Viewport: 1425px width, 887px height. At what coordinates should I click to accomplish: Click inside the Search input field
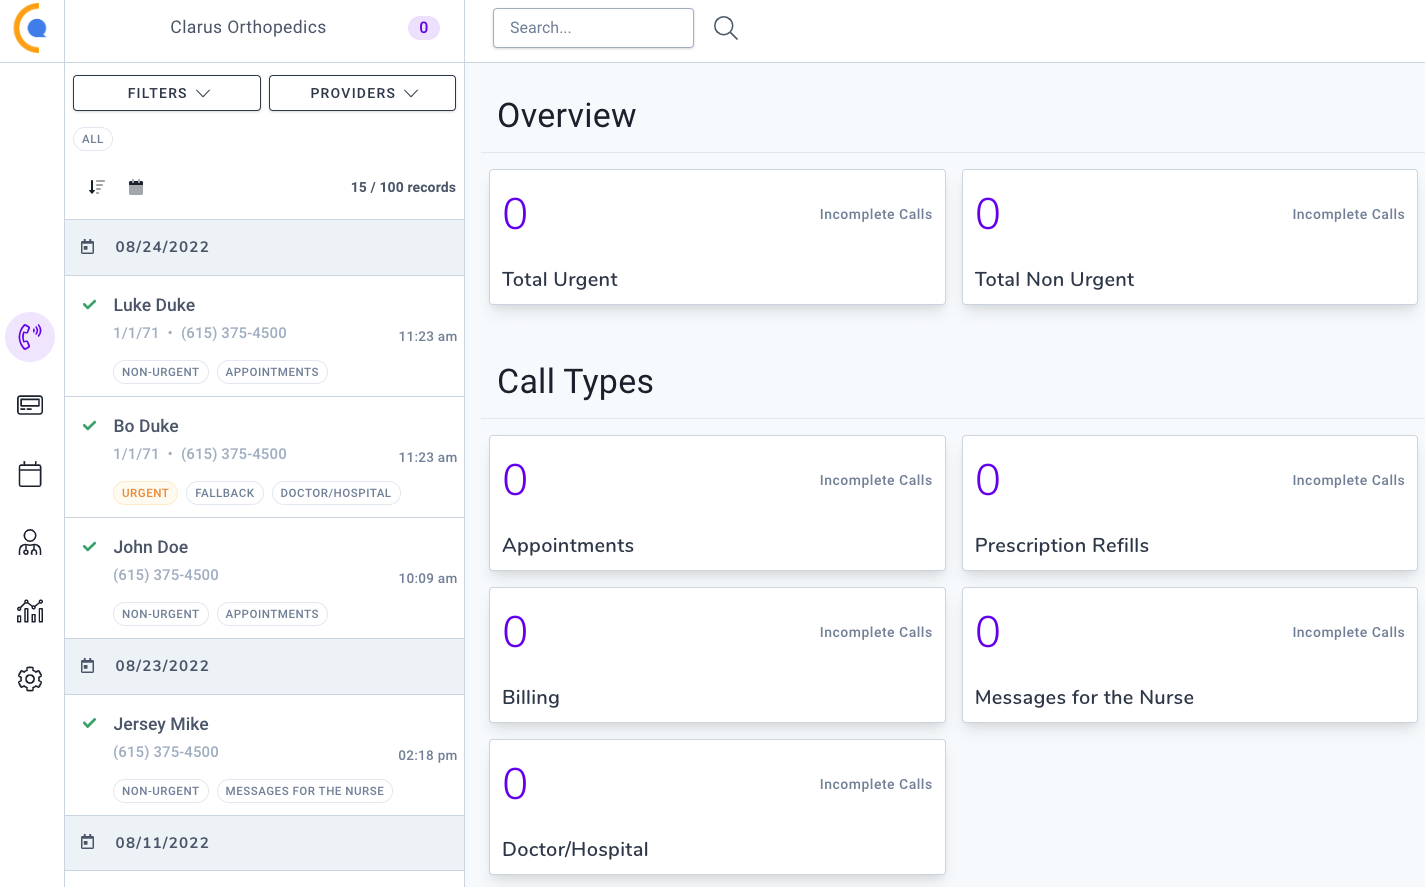click(593, 27)
